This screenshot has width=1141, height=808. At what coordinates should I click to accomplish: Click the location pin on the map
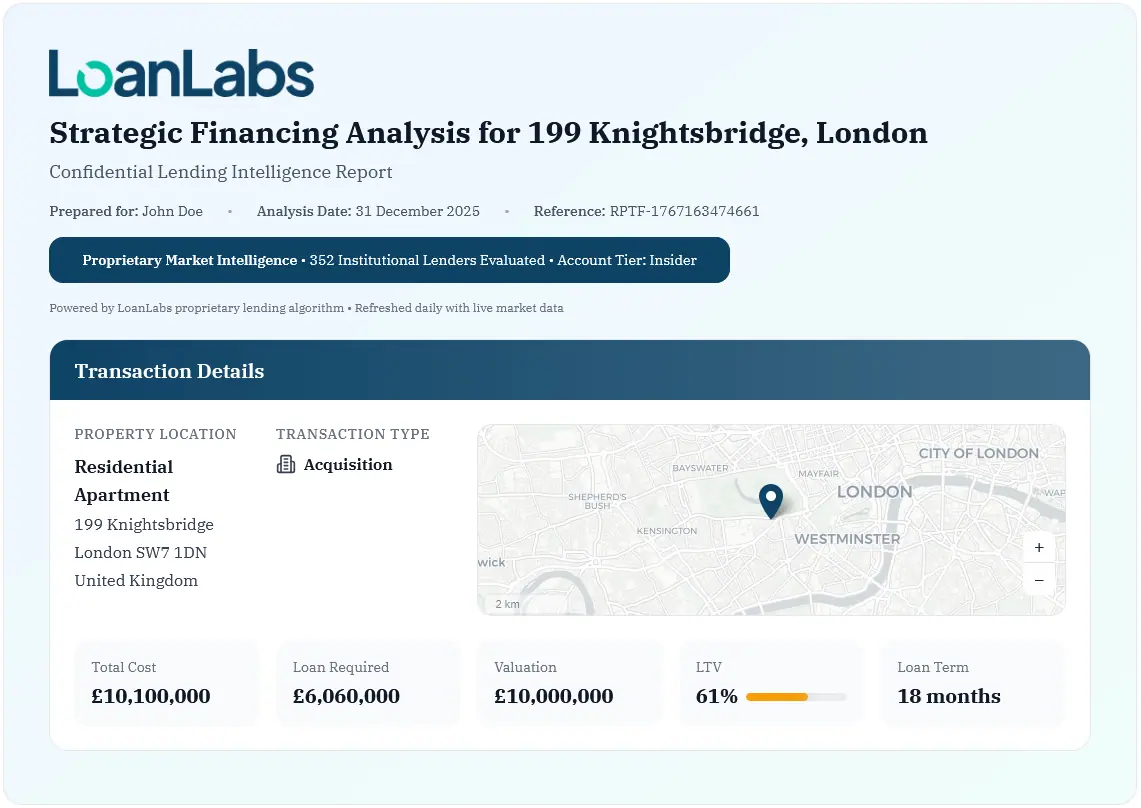click(771, 499)
